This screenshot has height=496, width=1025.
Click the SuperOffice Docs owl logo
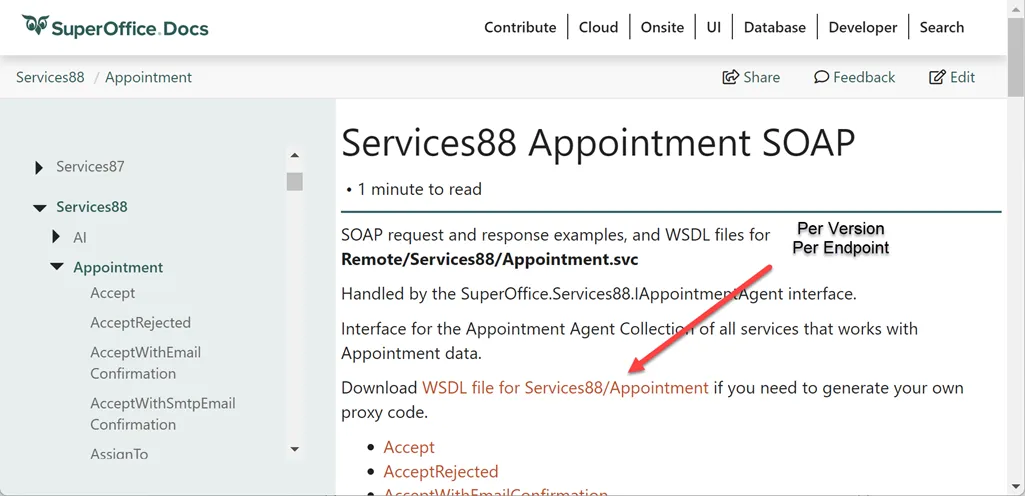(35, 25)
